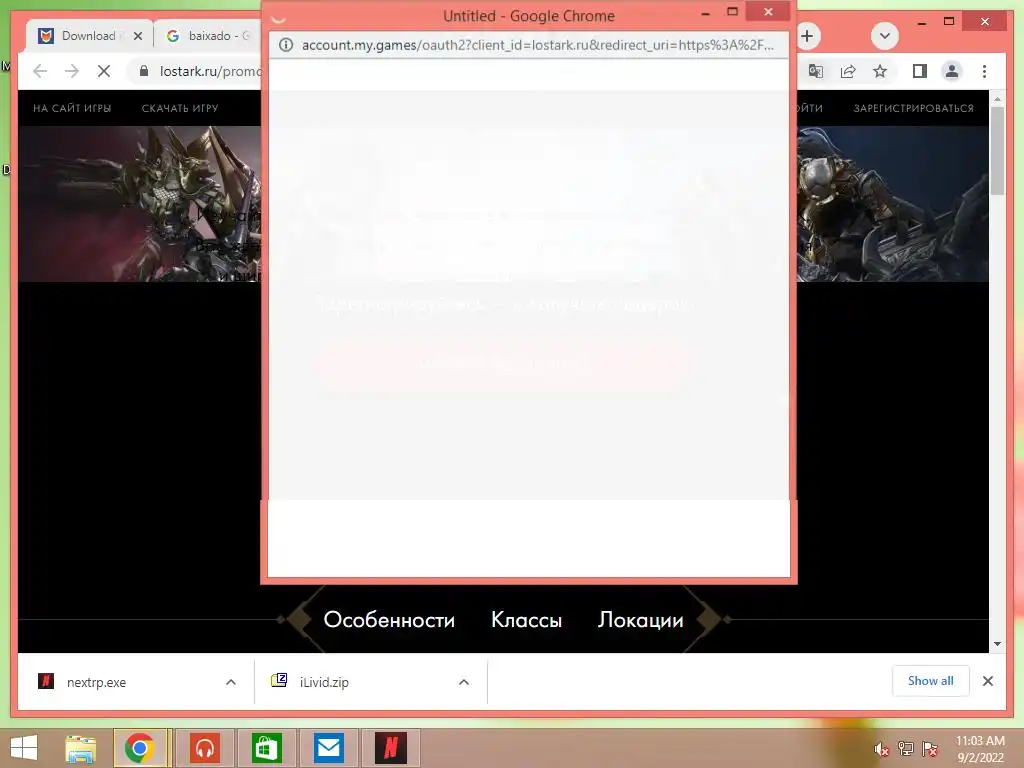Click the lostark.ru address bar
1024x768 pixels.
pos(209,71)
